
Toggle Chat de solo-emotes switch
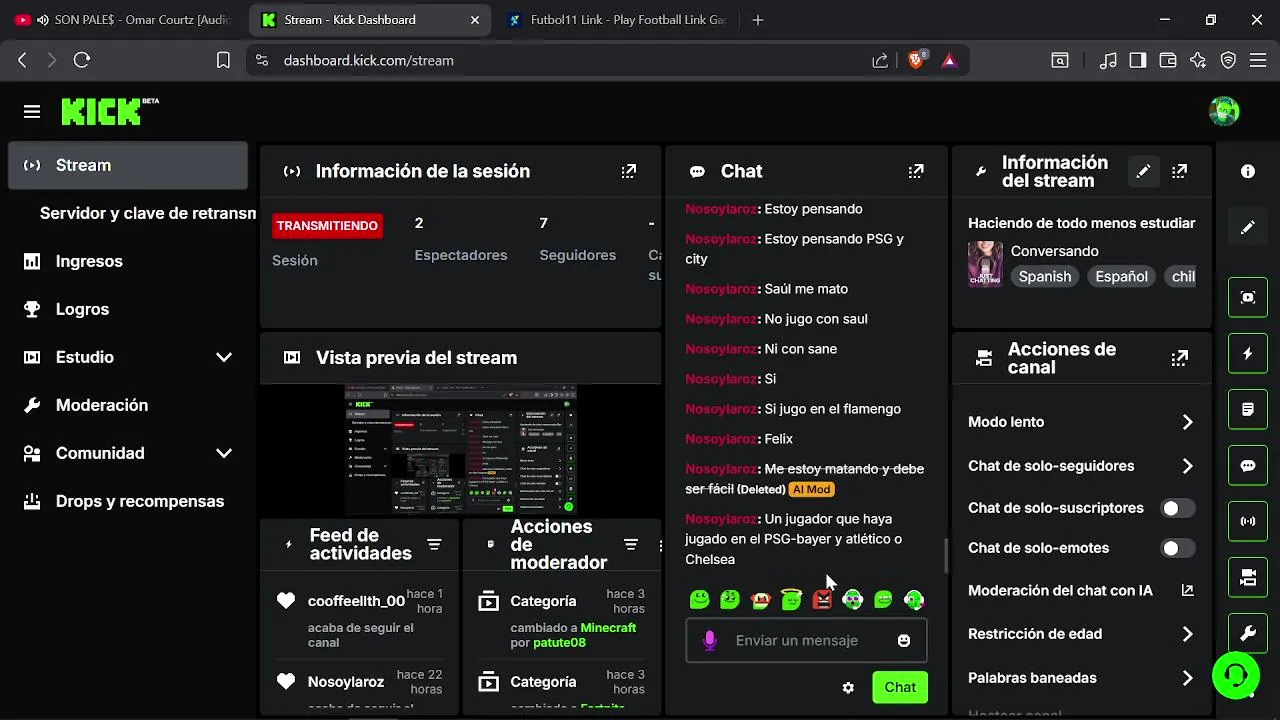point(1177,548)
